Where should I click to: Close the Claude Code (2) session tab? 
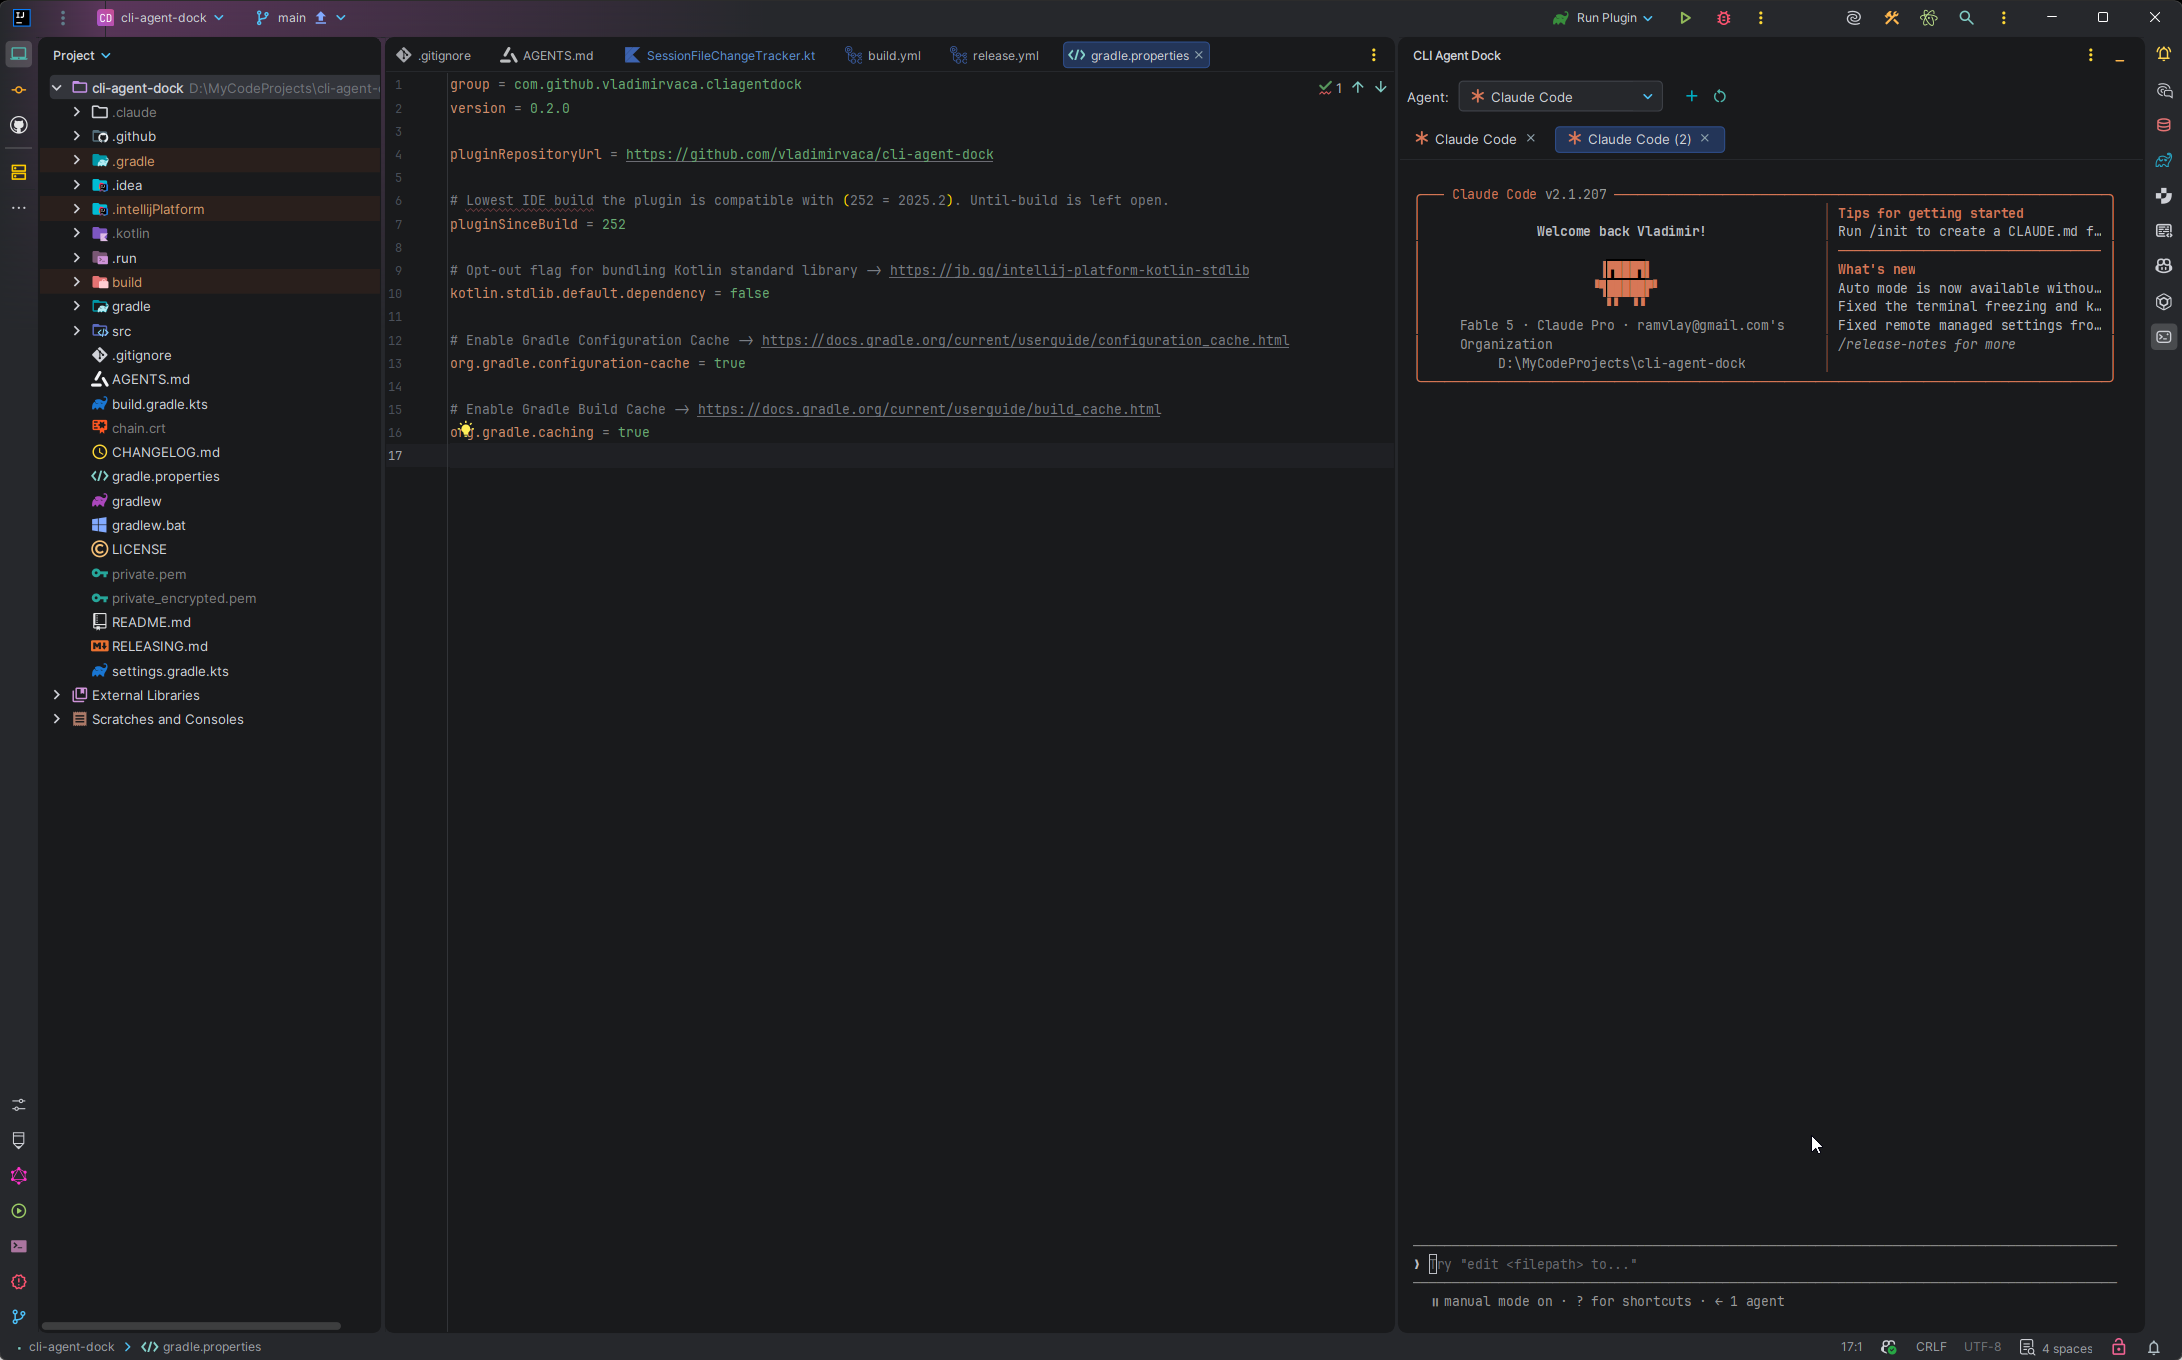pyautogui.click(x=1705, y=138)
